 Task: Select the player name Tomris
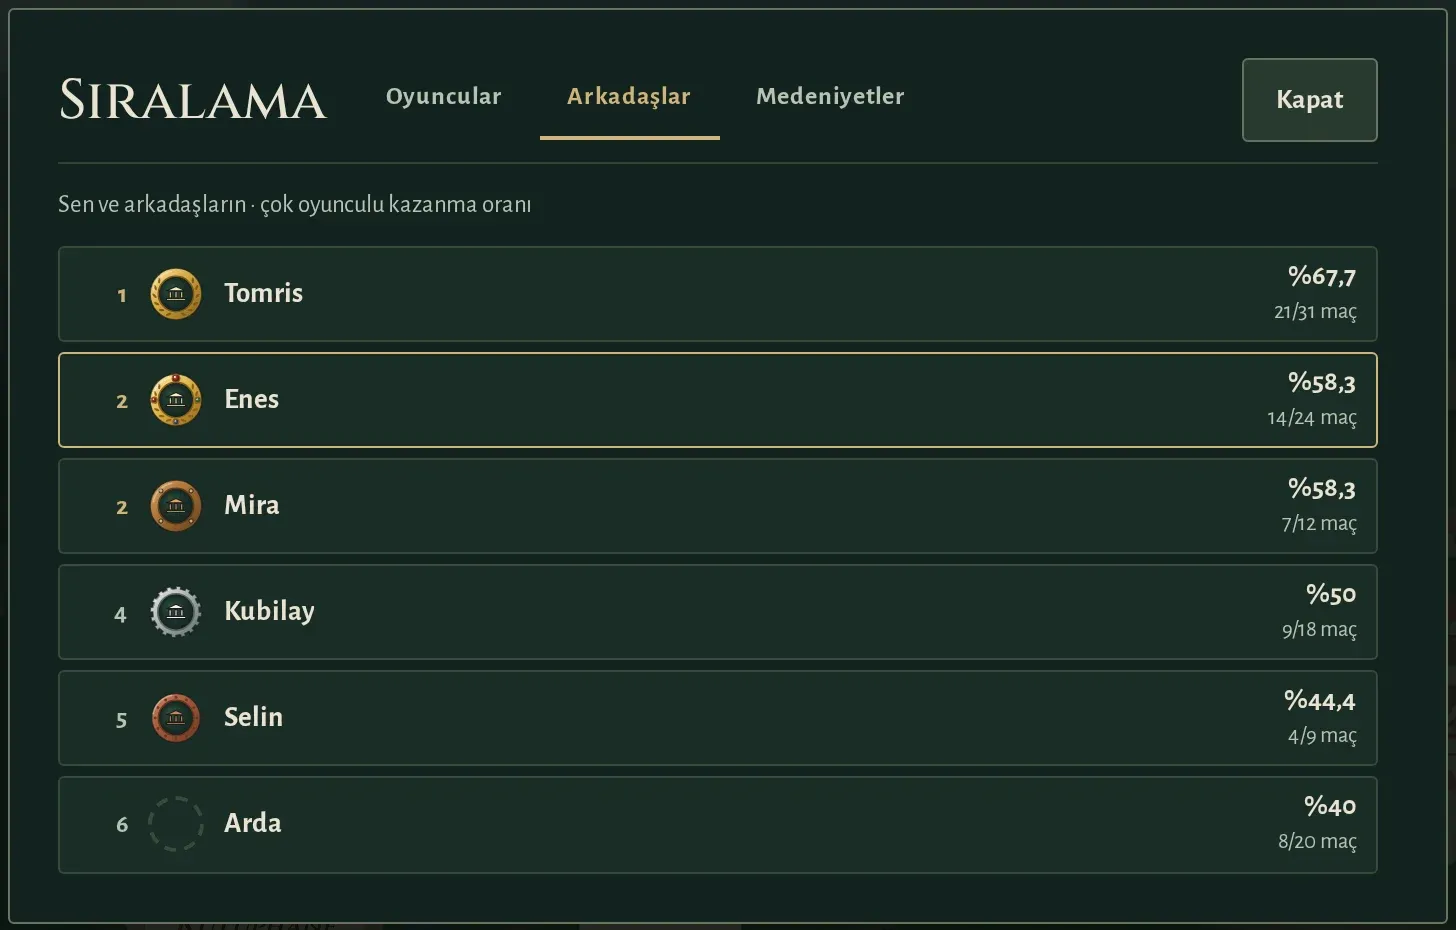pyautogui.click(x=263, y=293)
